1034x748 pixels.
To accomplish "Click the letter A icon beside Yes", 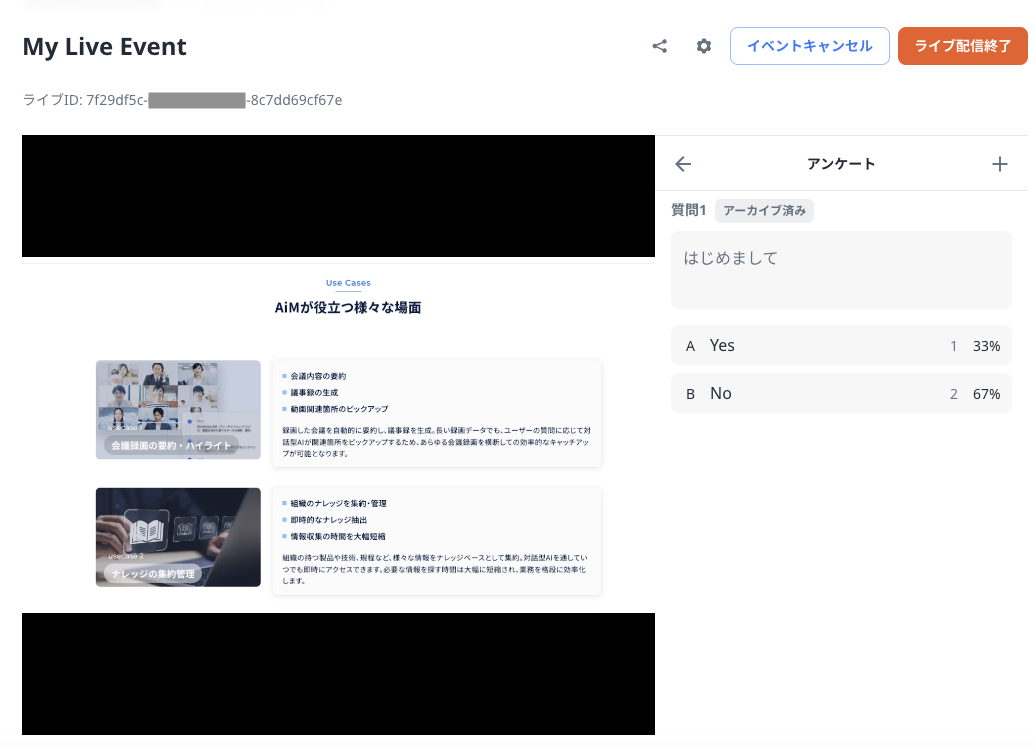I will tap(690, 345).
